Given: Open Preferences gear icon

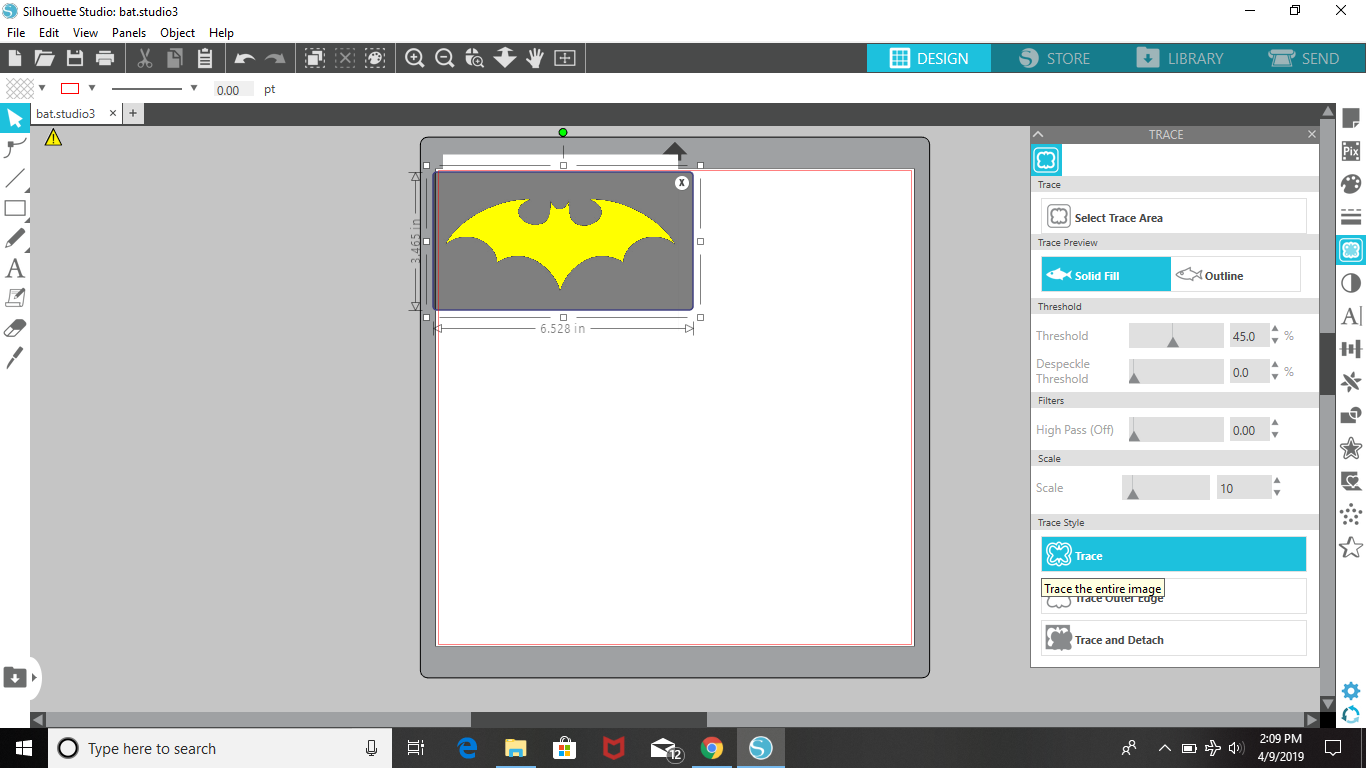Looking at the screenshot, I should [x=1351, y=691].
